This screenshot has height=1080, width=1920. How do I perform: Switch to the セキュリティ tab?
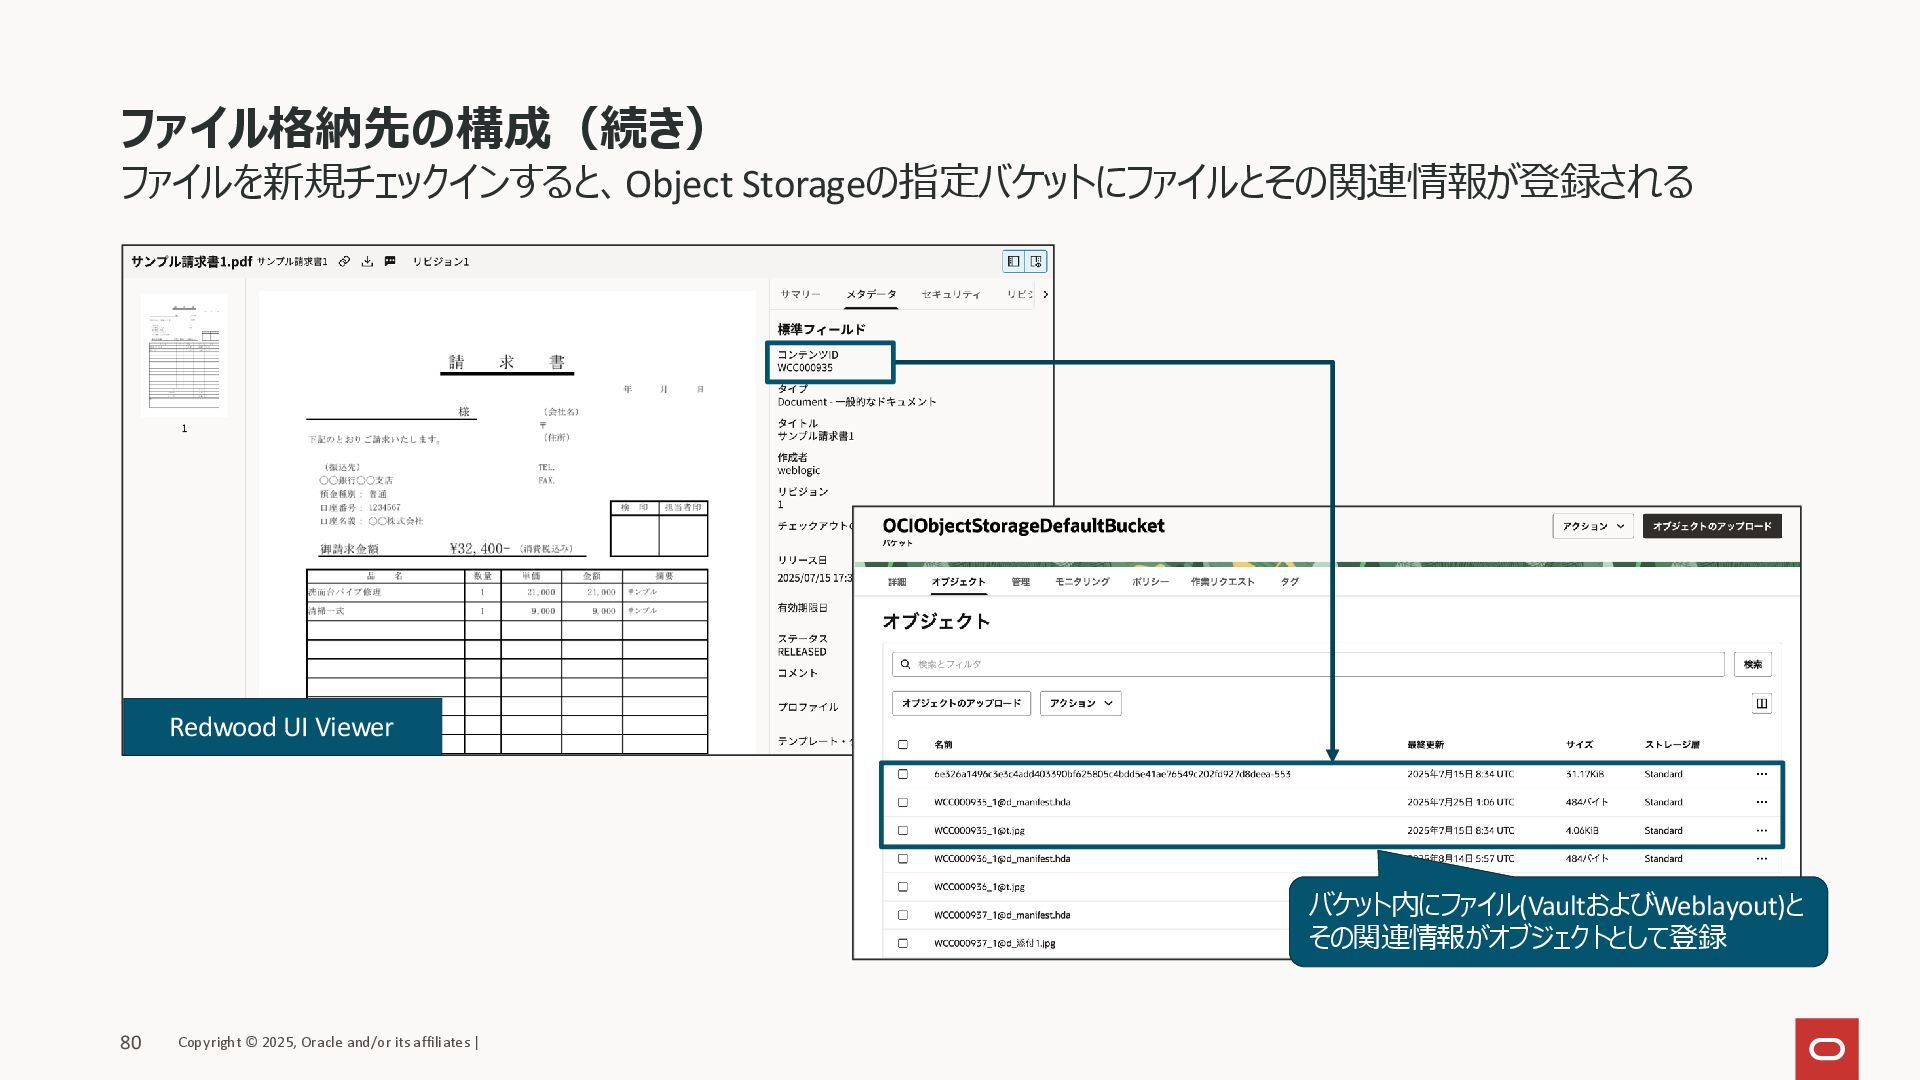click(x=950, y=294)
